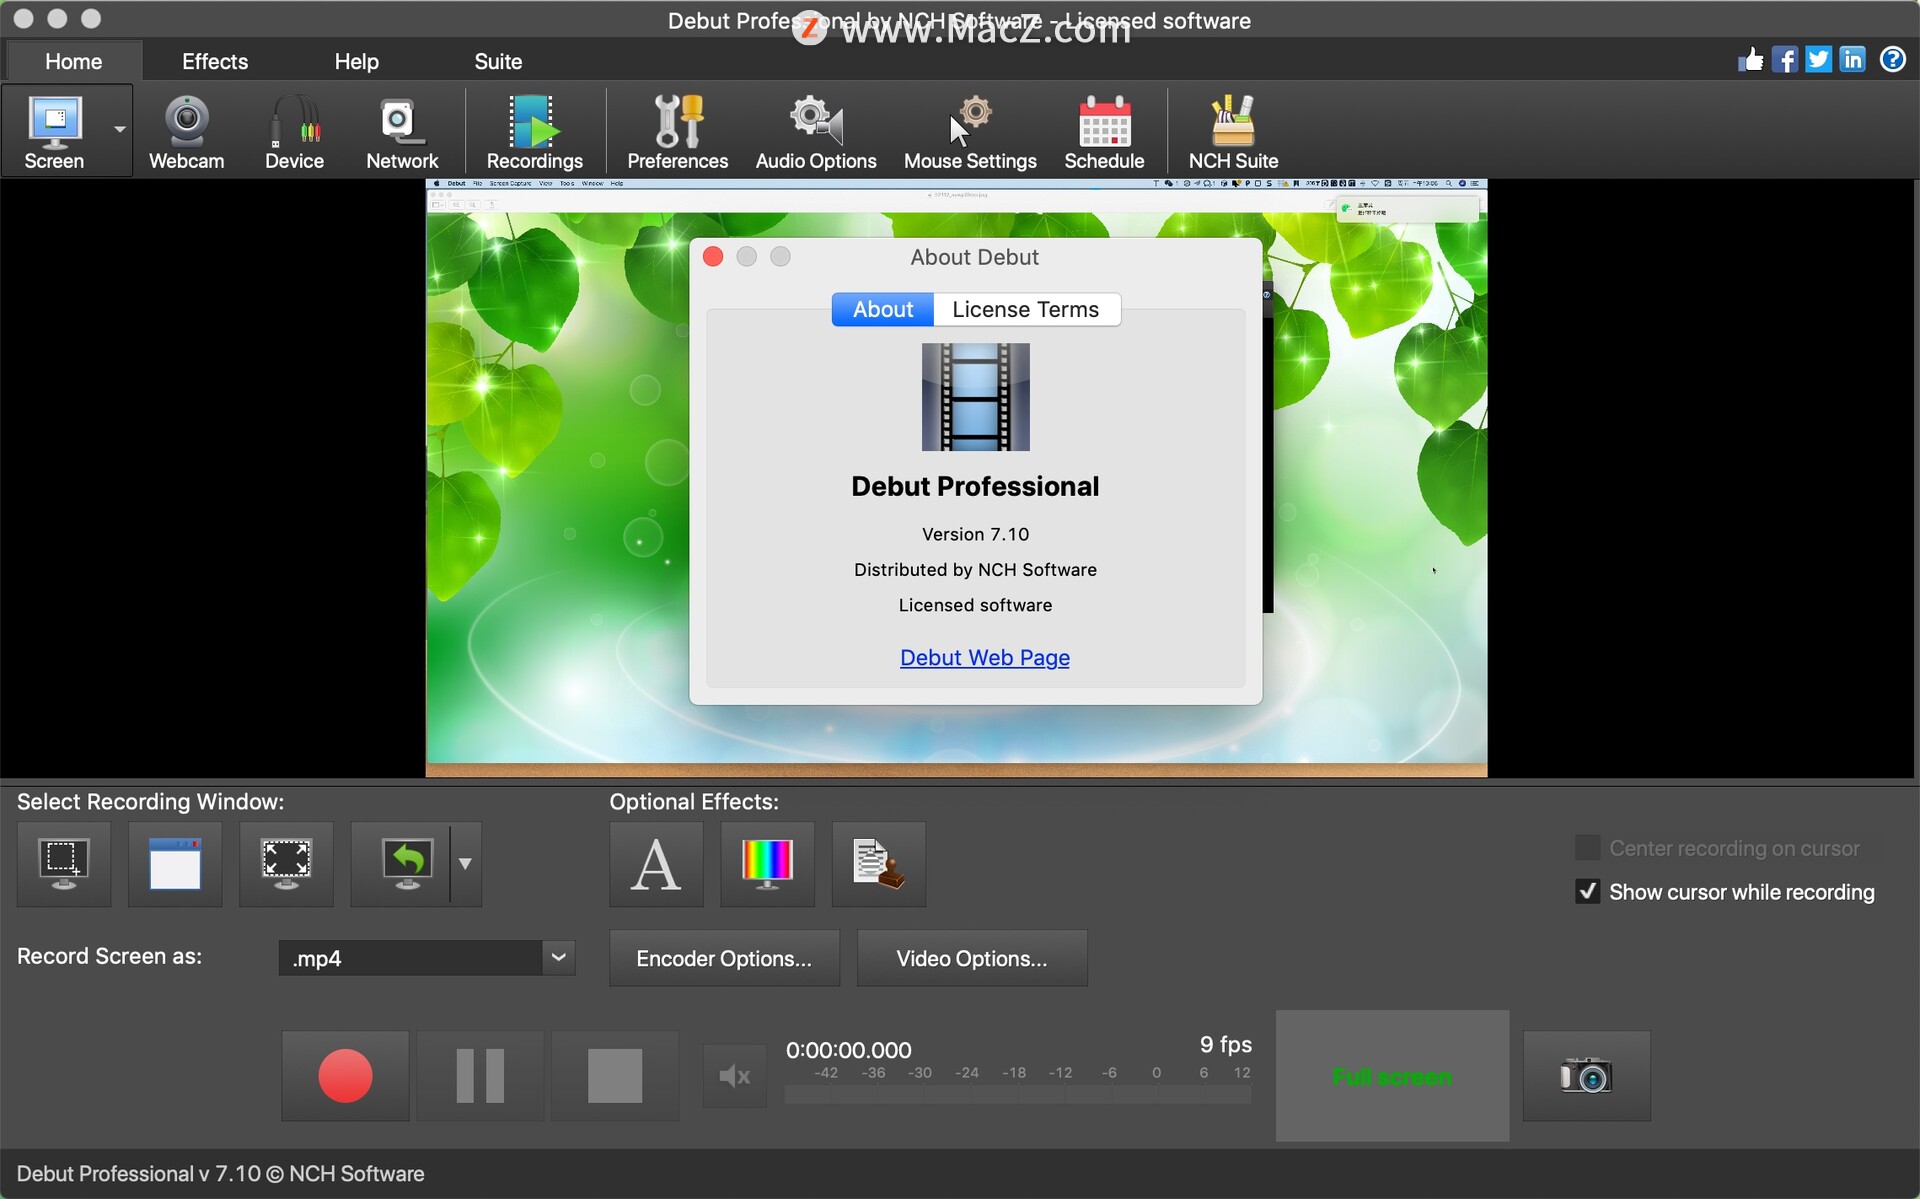Switch to the License Terms tab

pos(1026,309)
